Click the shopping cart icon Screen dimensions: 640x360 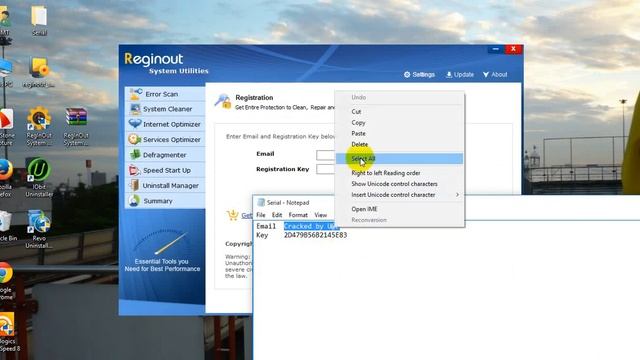click(233, 215)
